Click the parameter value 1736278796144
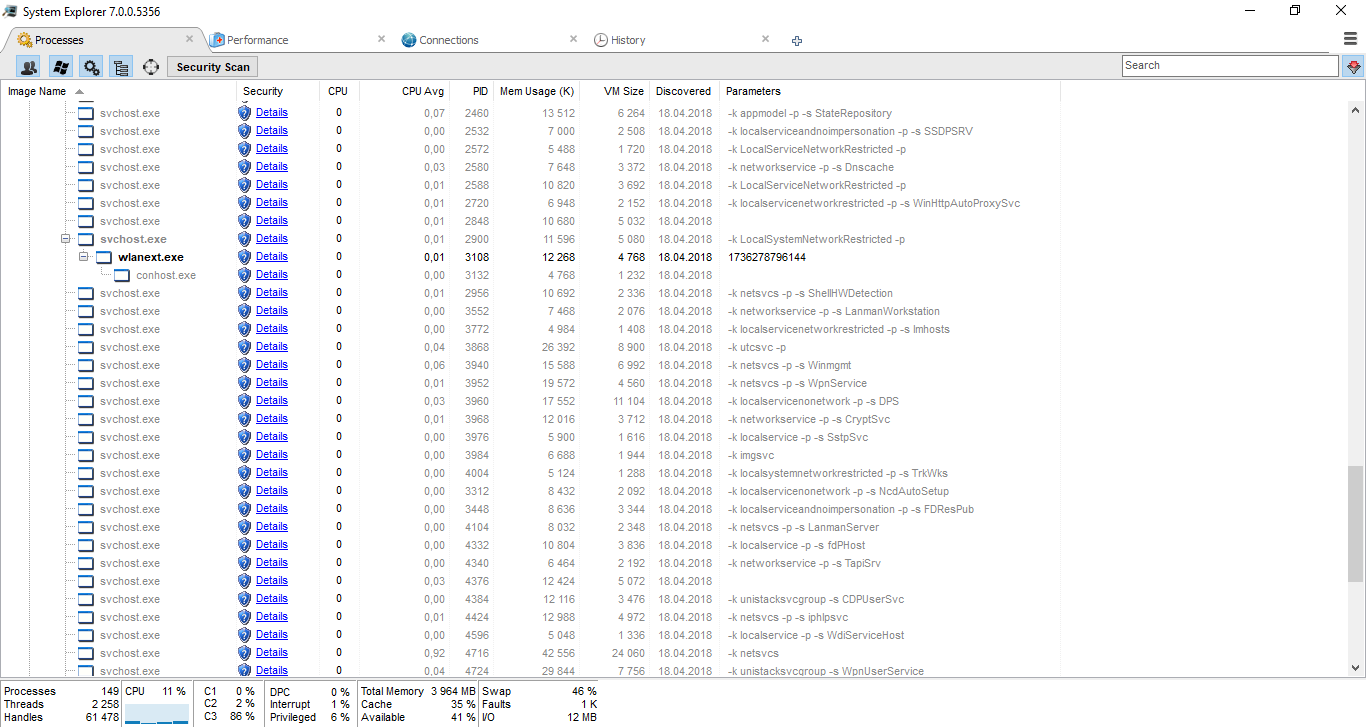The image size is (1366, 728). tap(766, 257)
